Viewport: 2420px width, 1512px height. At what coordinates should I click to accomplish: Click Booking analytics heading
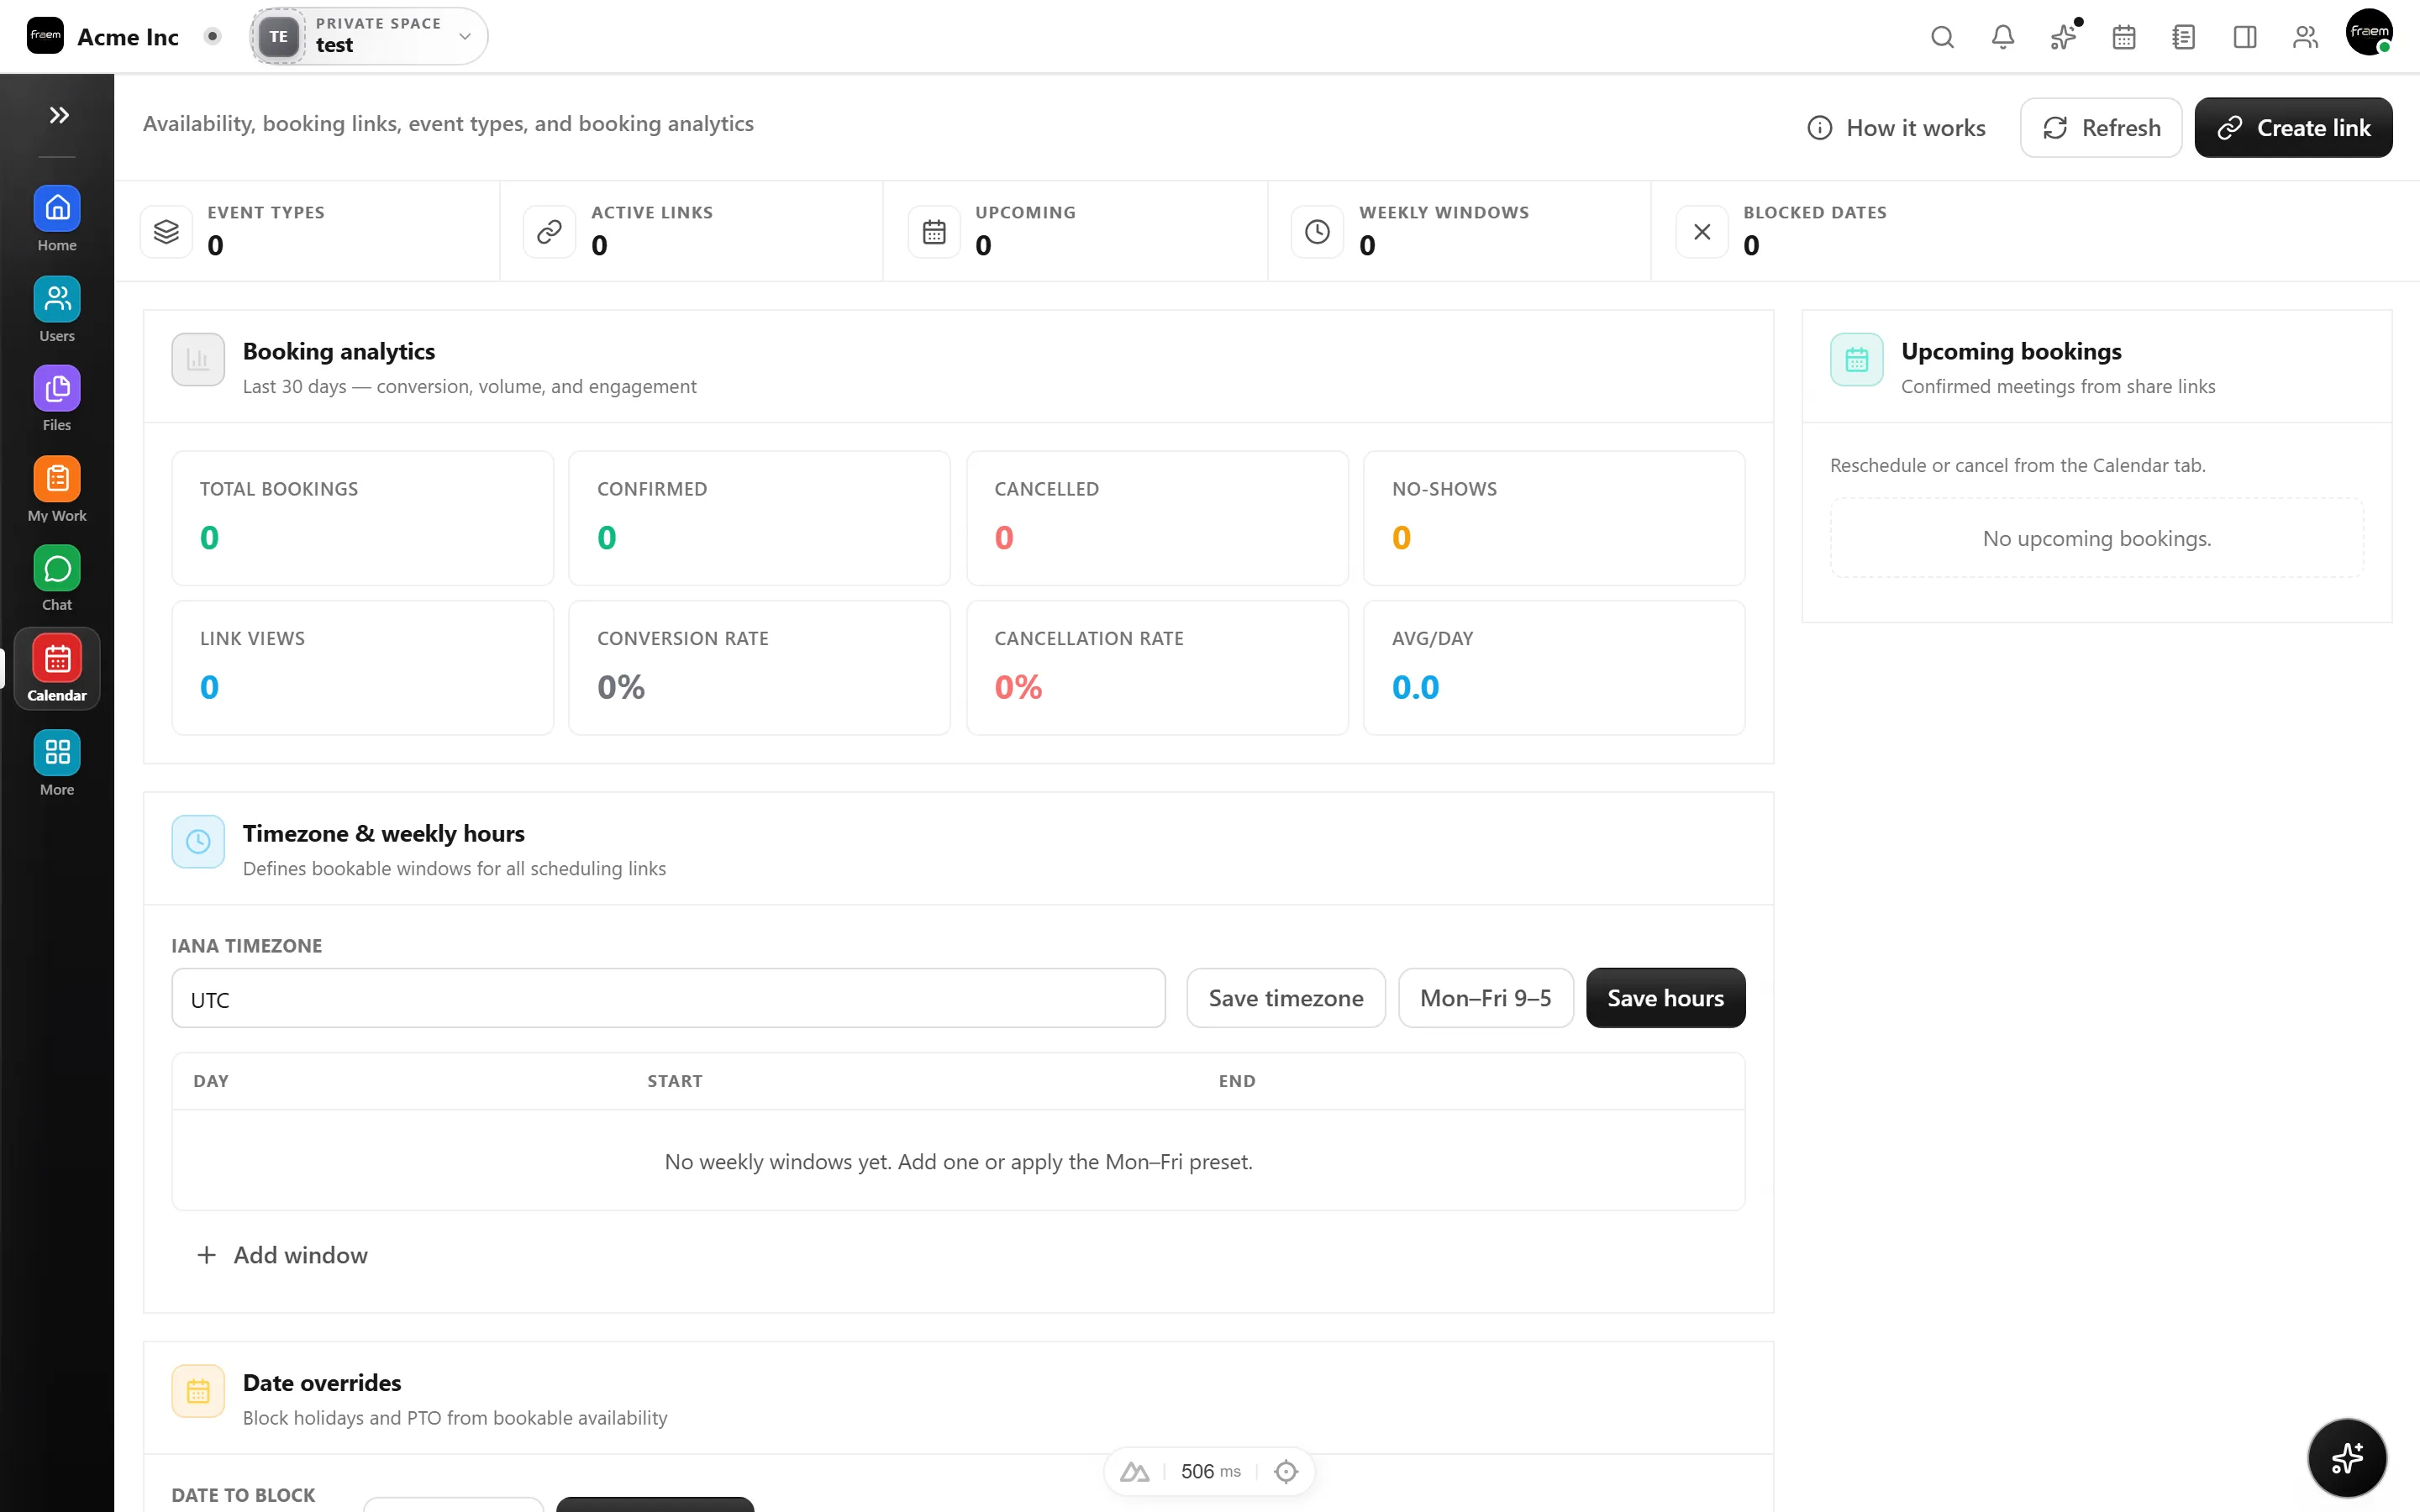[339, 351]
